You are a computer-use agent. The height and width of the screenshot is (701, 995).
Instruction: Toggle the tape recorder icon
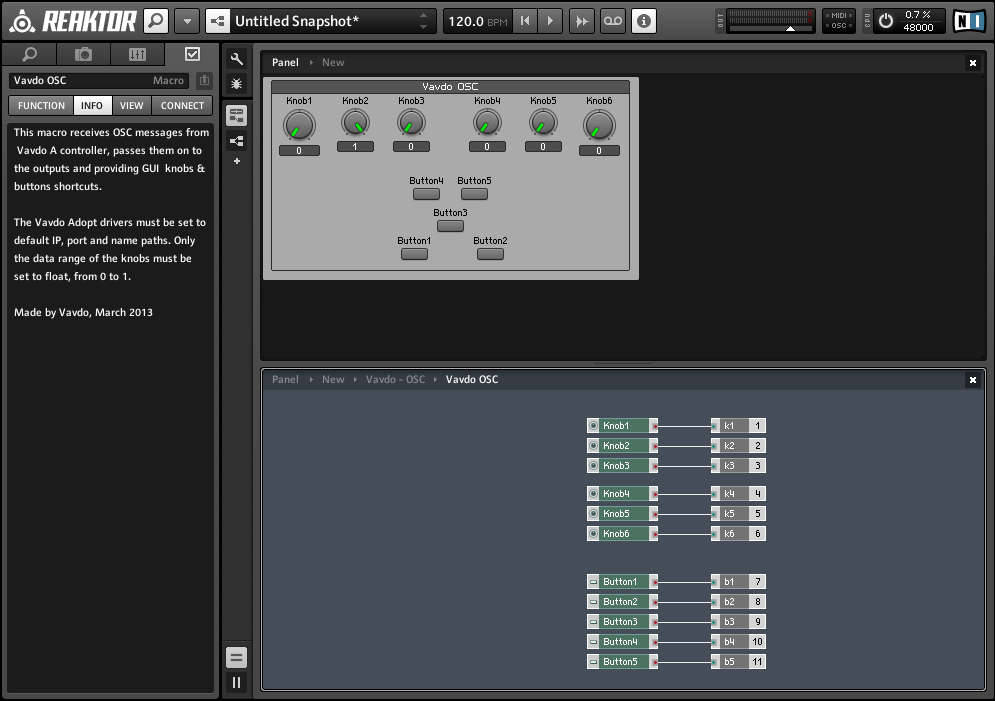click(x=612, y=21)
